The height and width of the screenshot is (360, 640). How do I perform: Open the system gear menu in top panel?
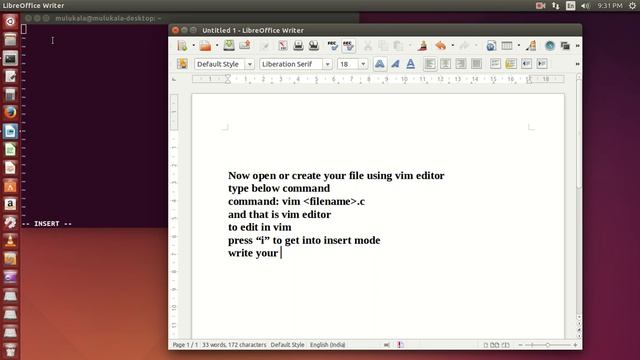(632, 6)
